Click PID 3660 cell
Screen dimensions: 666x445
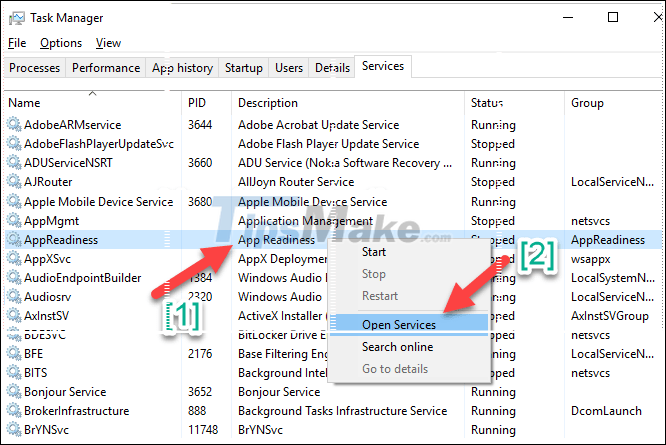(x=200, y=163)
